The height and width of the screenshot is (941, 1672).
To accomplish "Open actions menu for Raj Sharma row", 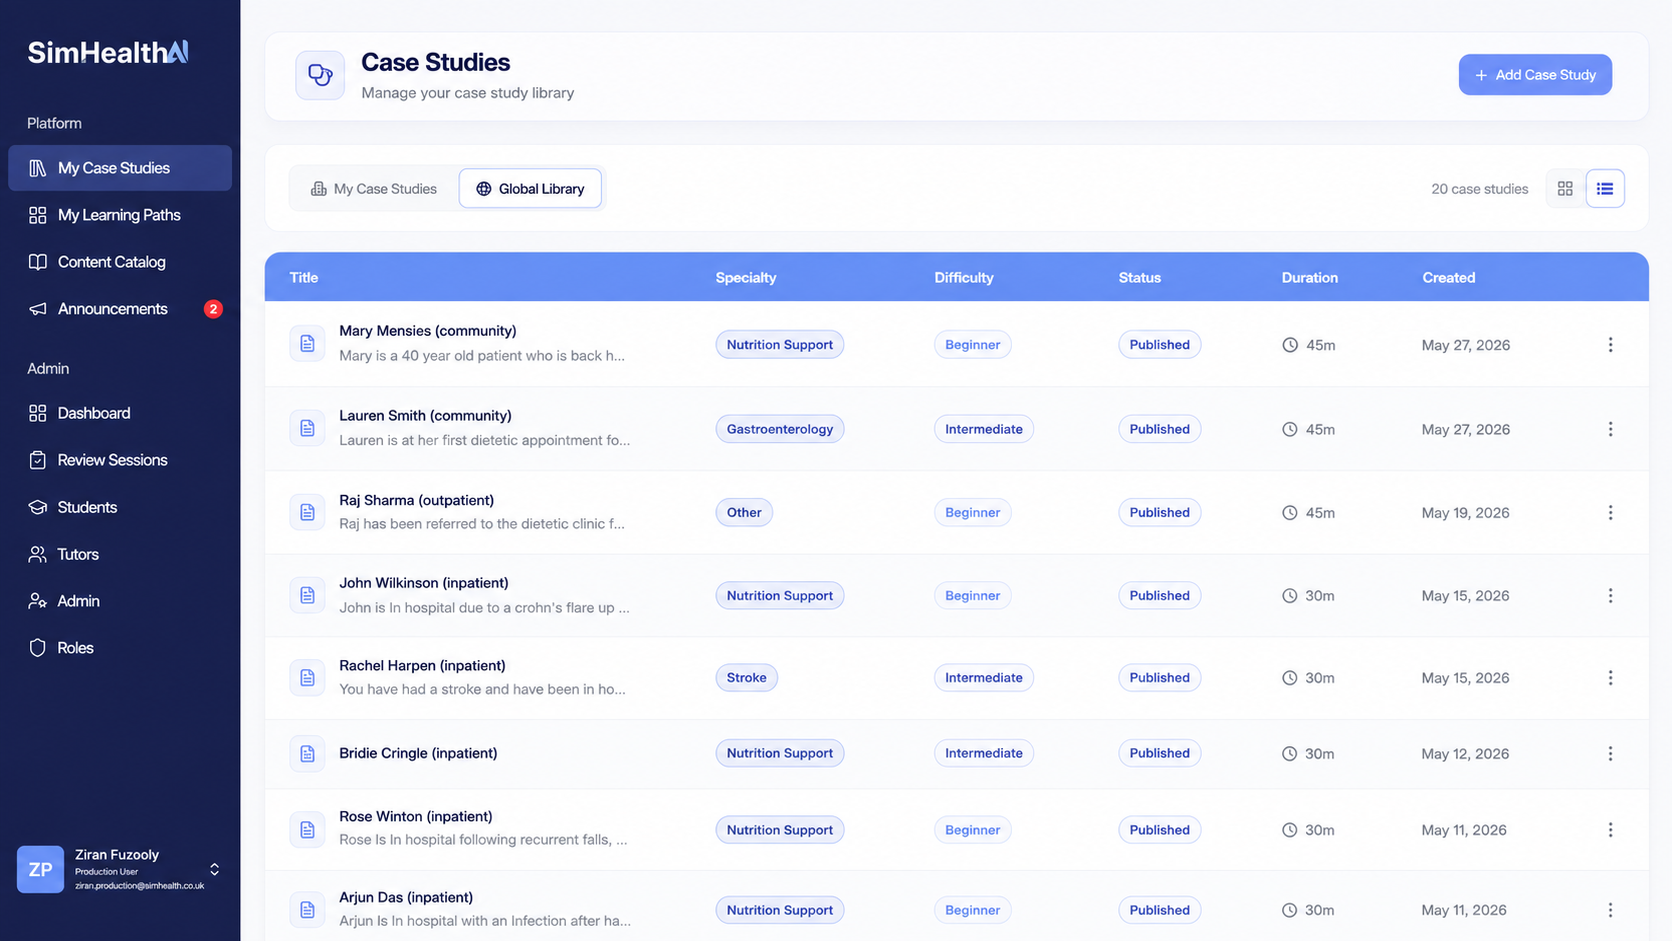I will click(1610, 513).
